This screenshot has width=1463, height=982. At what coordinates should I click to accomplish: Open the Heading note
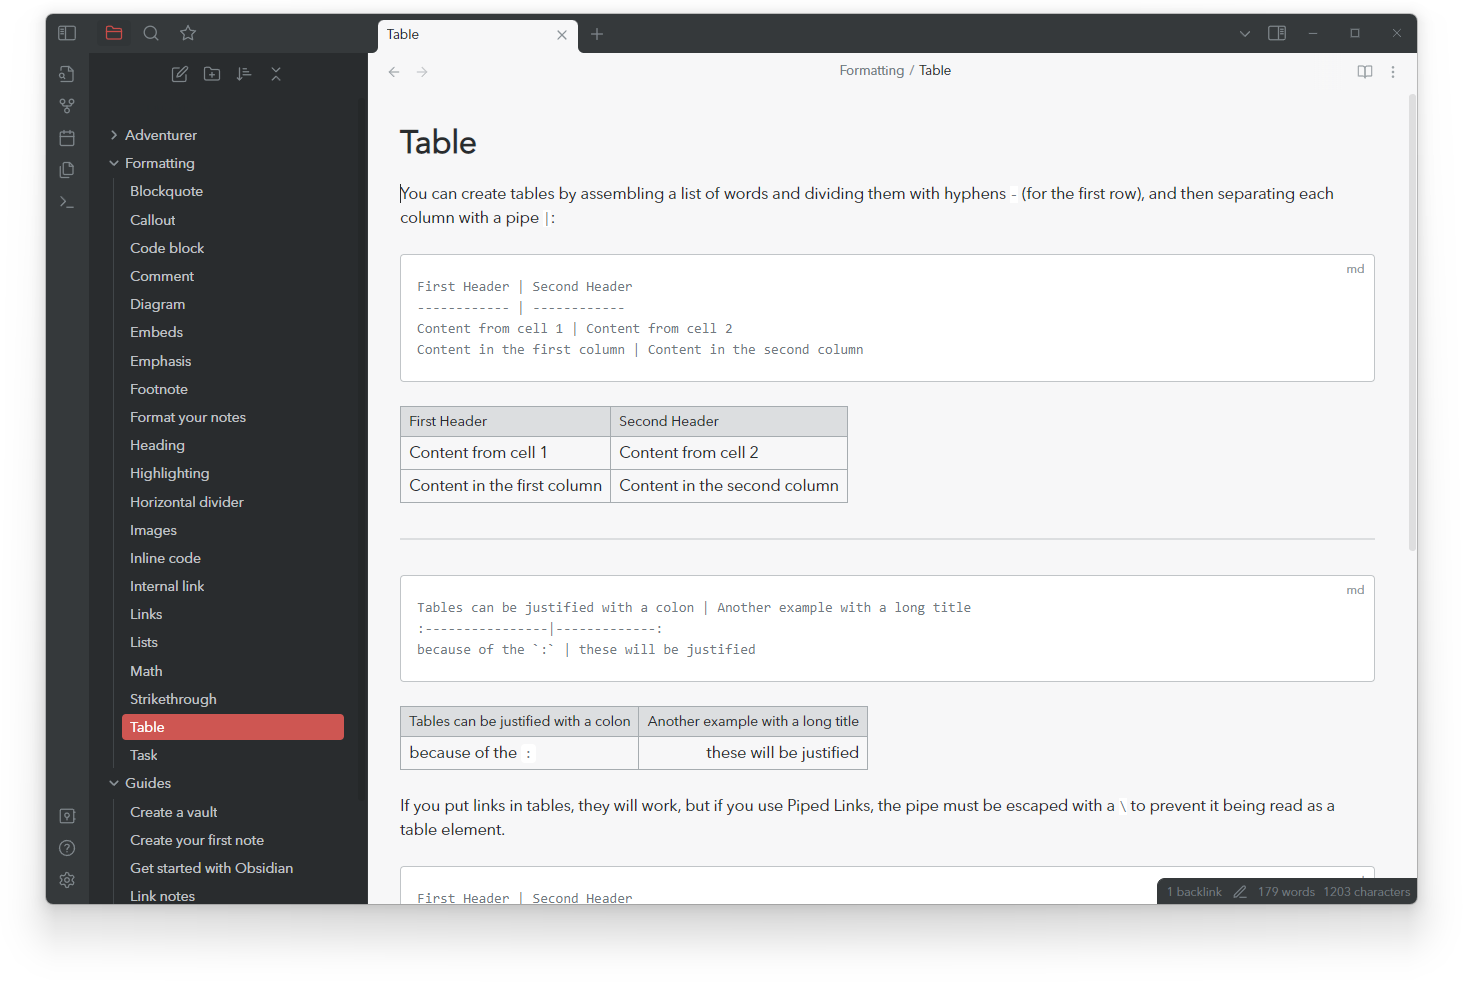(158, 445)
